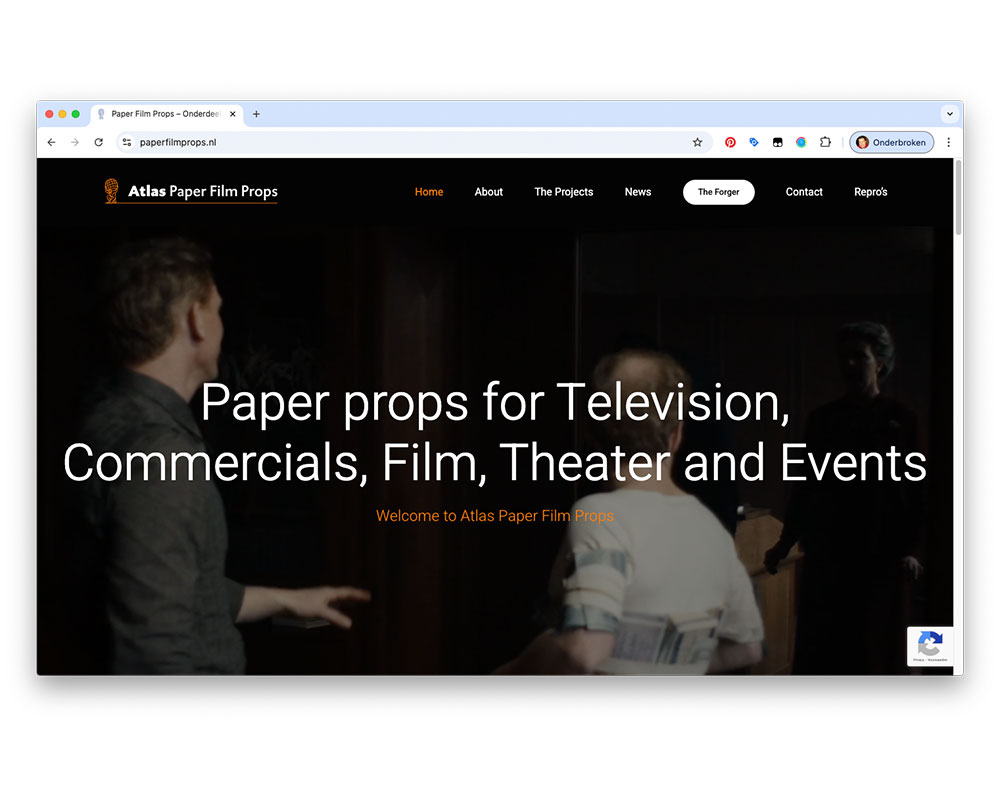Viewport: 1000px width, 800px height.
Task: Navigate to the Repro's page
Action: pos(870,192)
